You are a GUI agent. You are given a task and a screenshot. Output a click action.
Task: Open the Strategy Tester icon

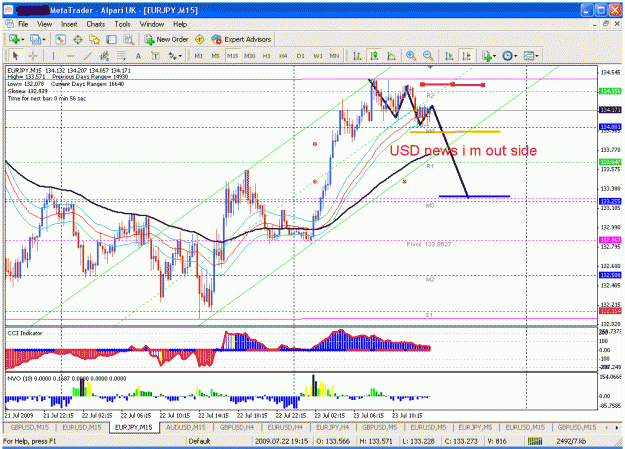[x=128, y=39]
